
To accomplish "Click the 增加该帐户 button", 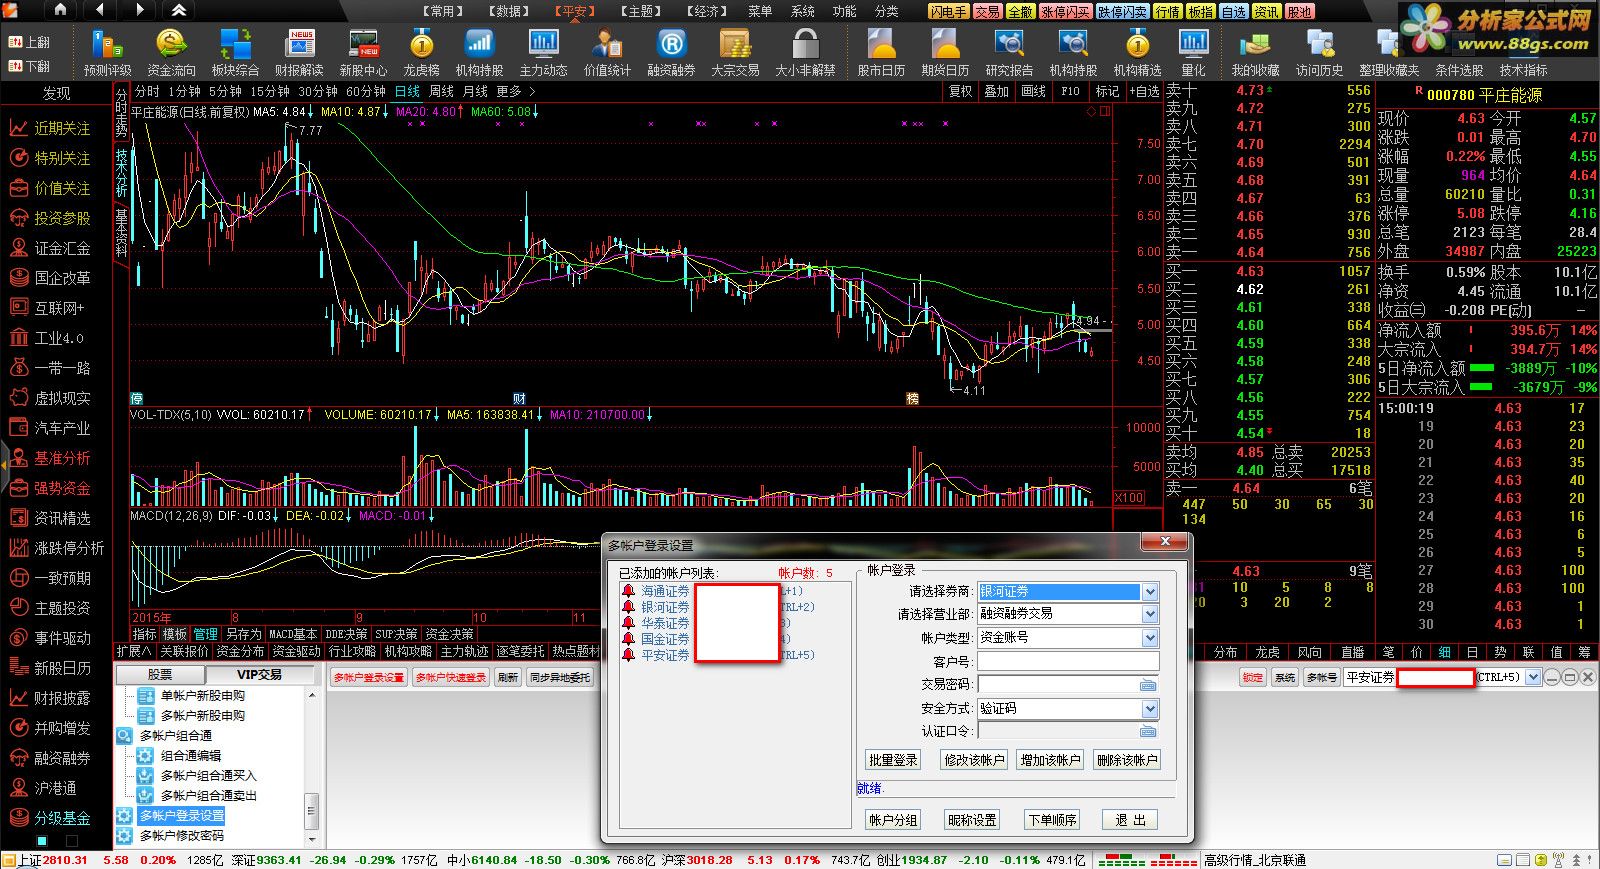I will pyautogui.click(x=1050, y=760).
